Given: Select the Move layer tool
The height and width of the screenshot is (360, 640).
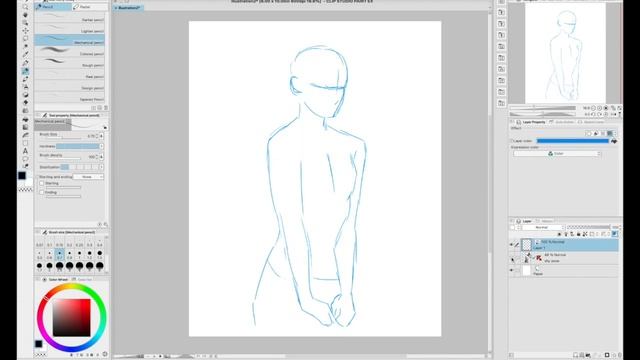Looking at the screenshot, I should pos(25,31).
